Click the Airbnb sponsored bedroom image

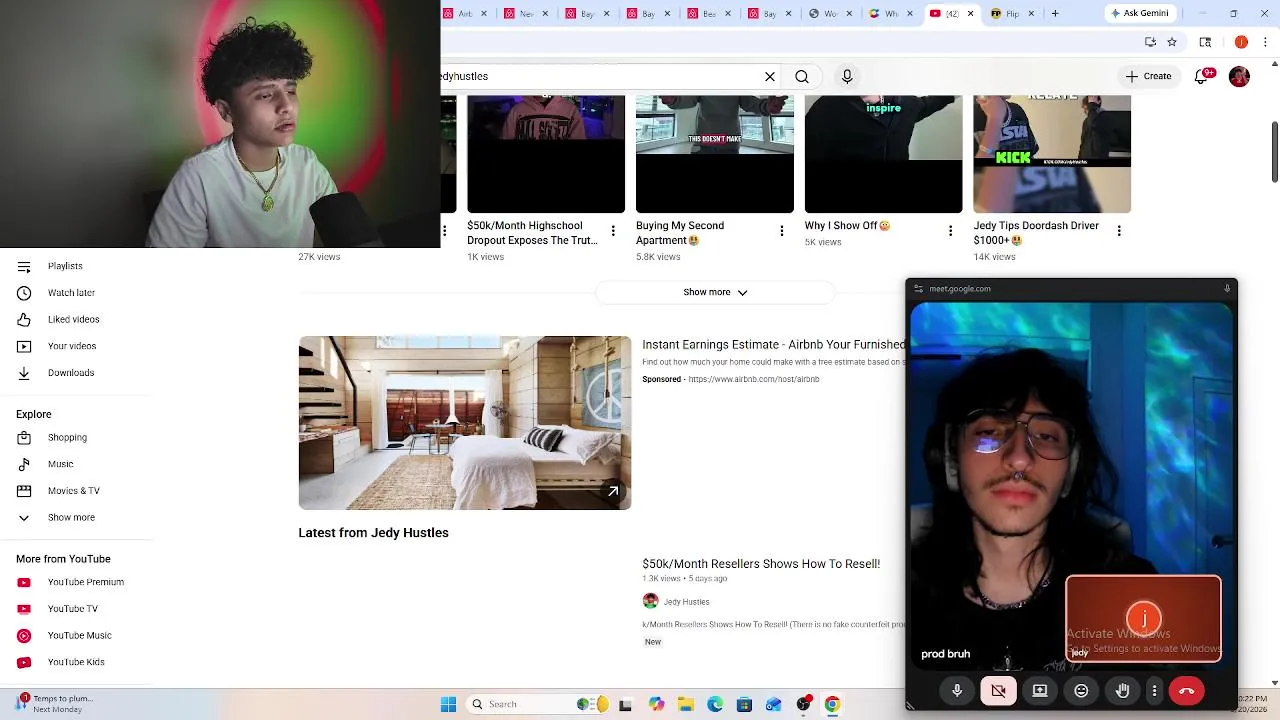tap(465, 423)
